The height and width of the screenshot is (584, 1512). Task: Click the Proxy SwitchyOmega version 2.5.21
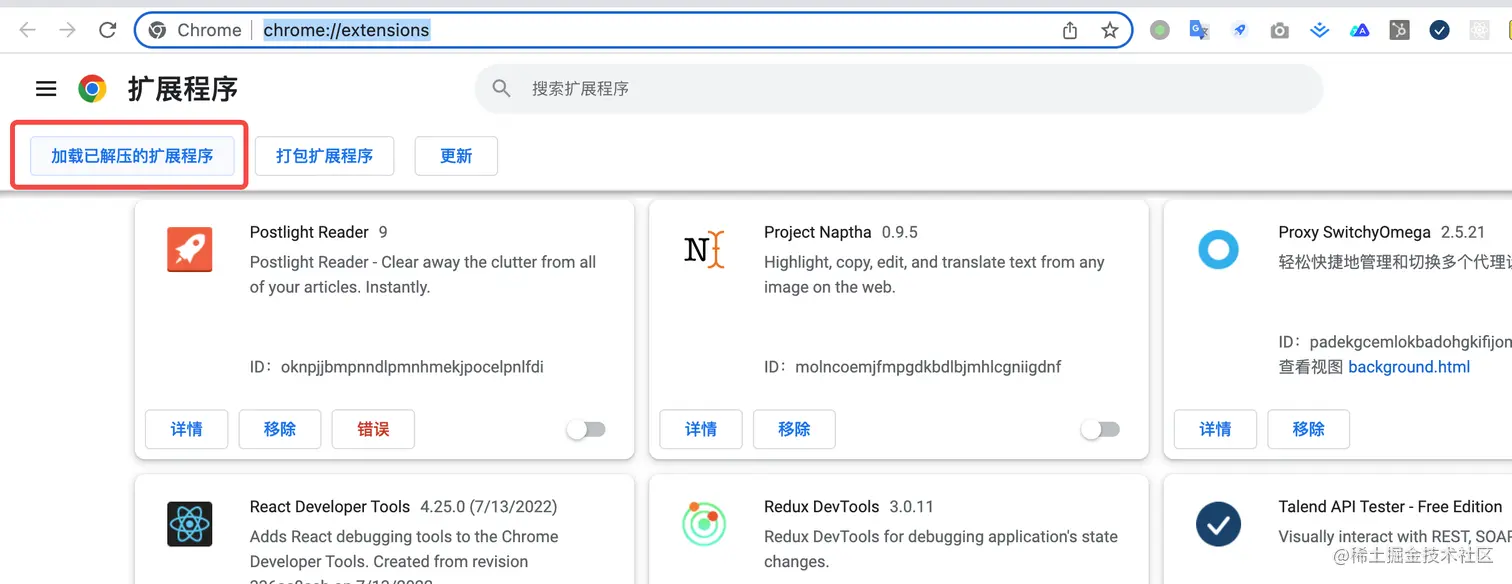1463,232
